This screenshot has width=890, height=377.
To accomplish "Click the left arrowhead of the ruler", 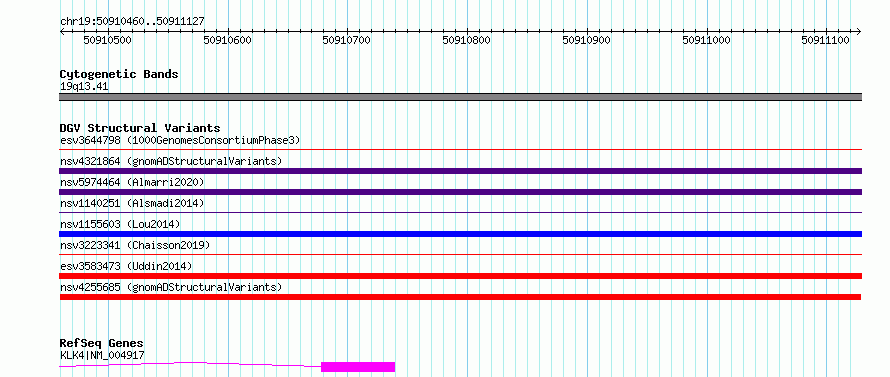I will pos(62,31).
